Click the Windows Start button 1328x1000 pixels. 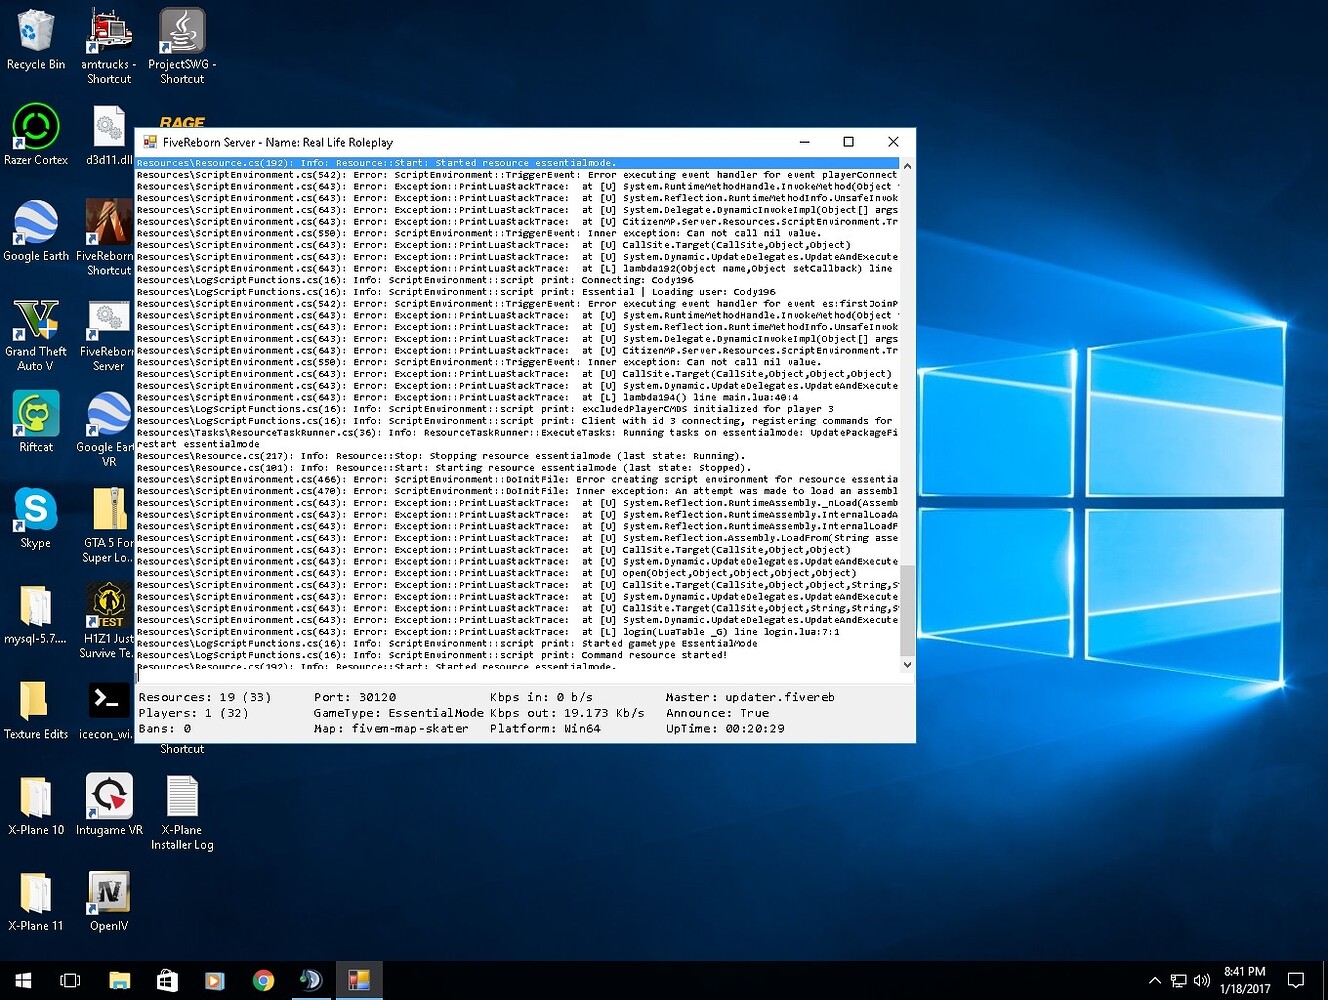click(23, 980)
